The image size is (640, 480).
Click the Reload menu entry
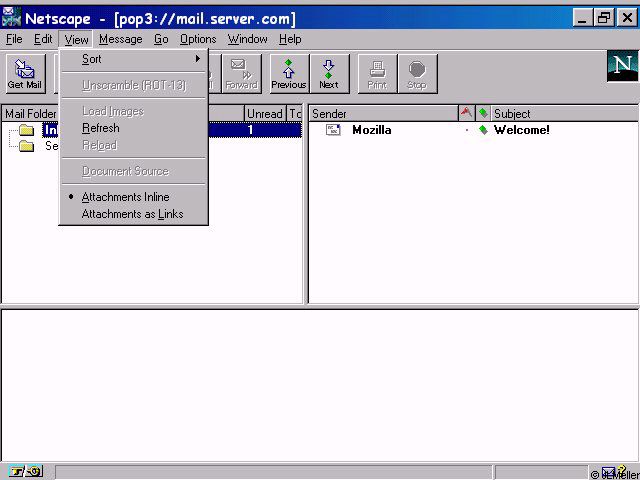tap(134, 145)
